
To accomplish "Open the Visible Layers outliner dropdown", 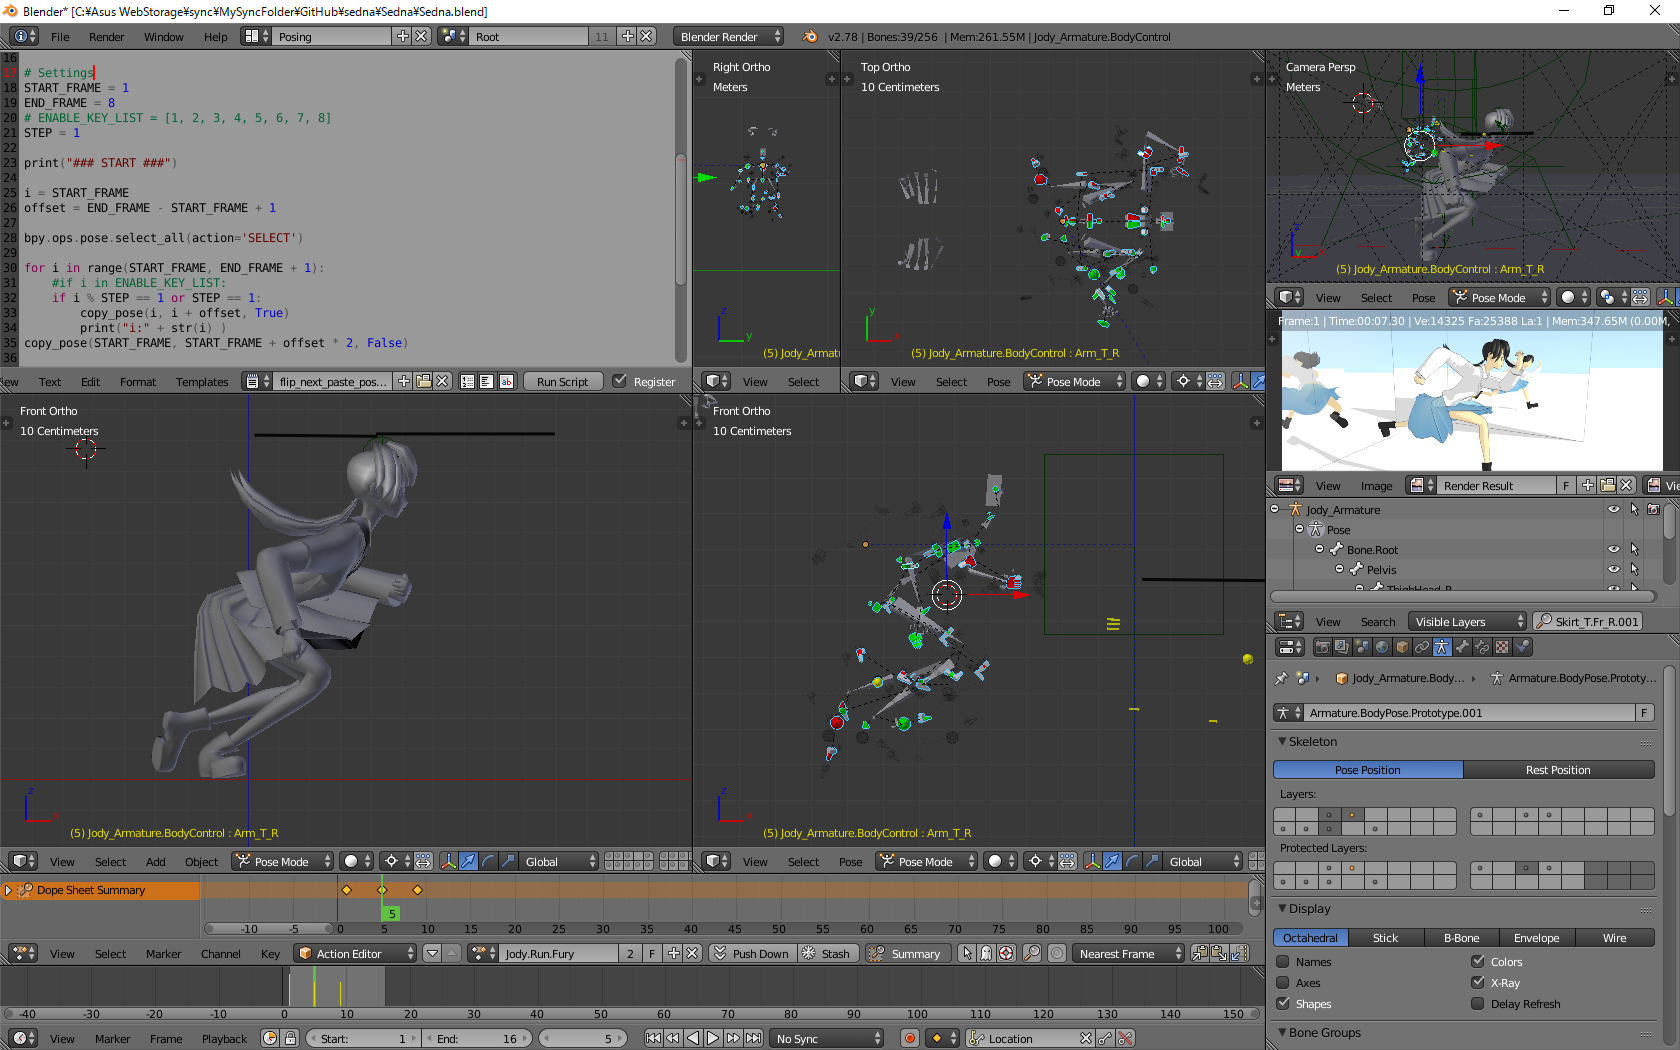I will 1468,621.
